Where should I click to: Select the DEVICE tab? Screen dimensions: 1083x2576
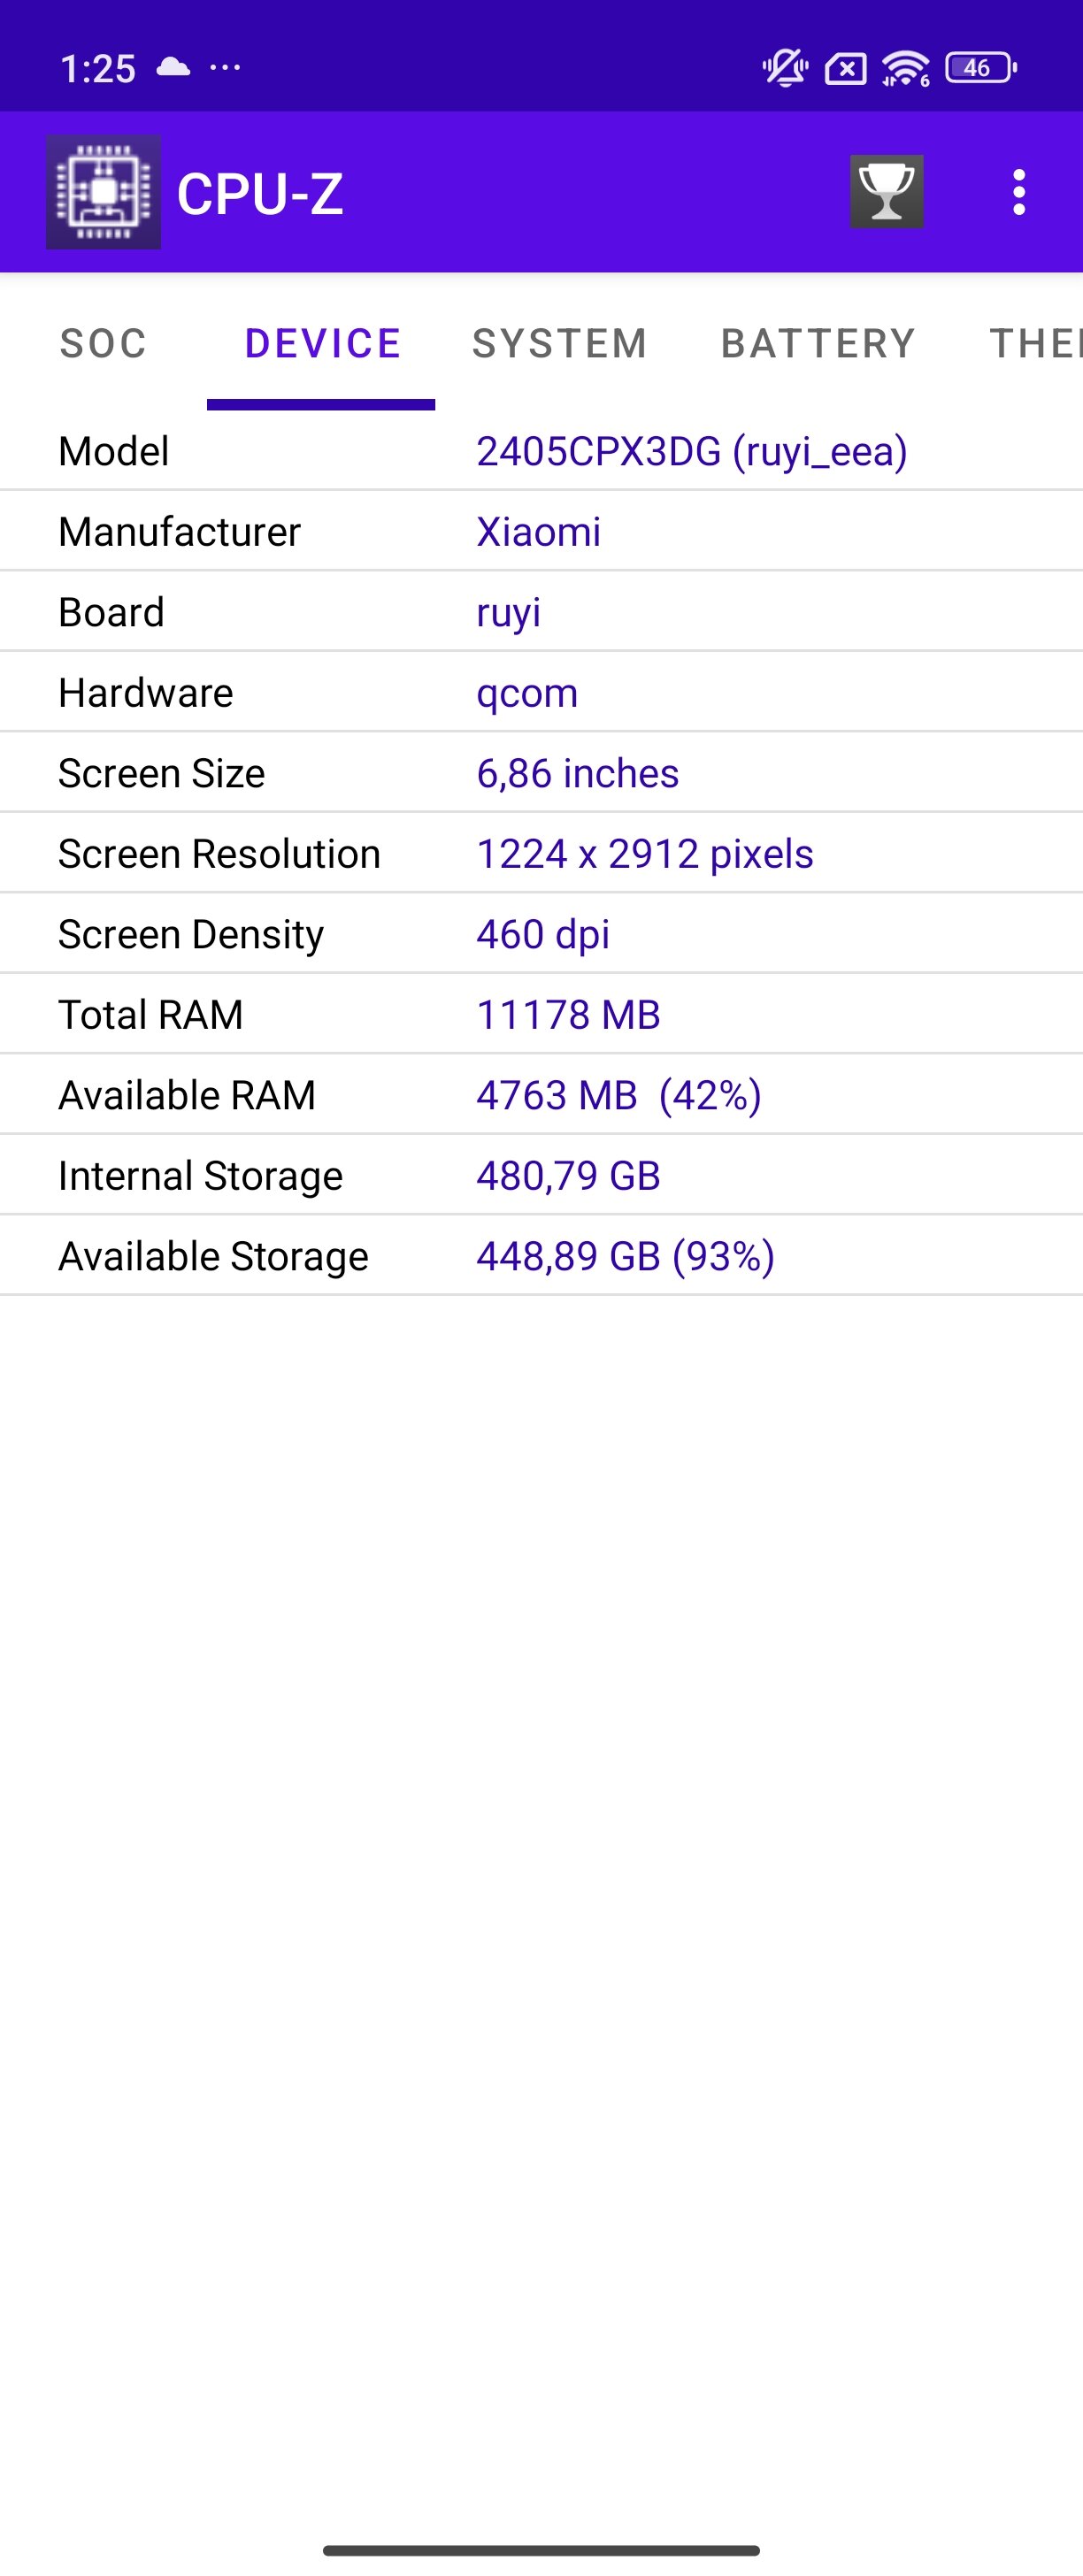(322, 343)
